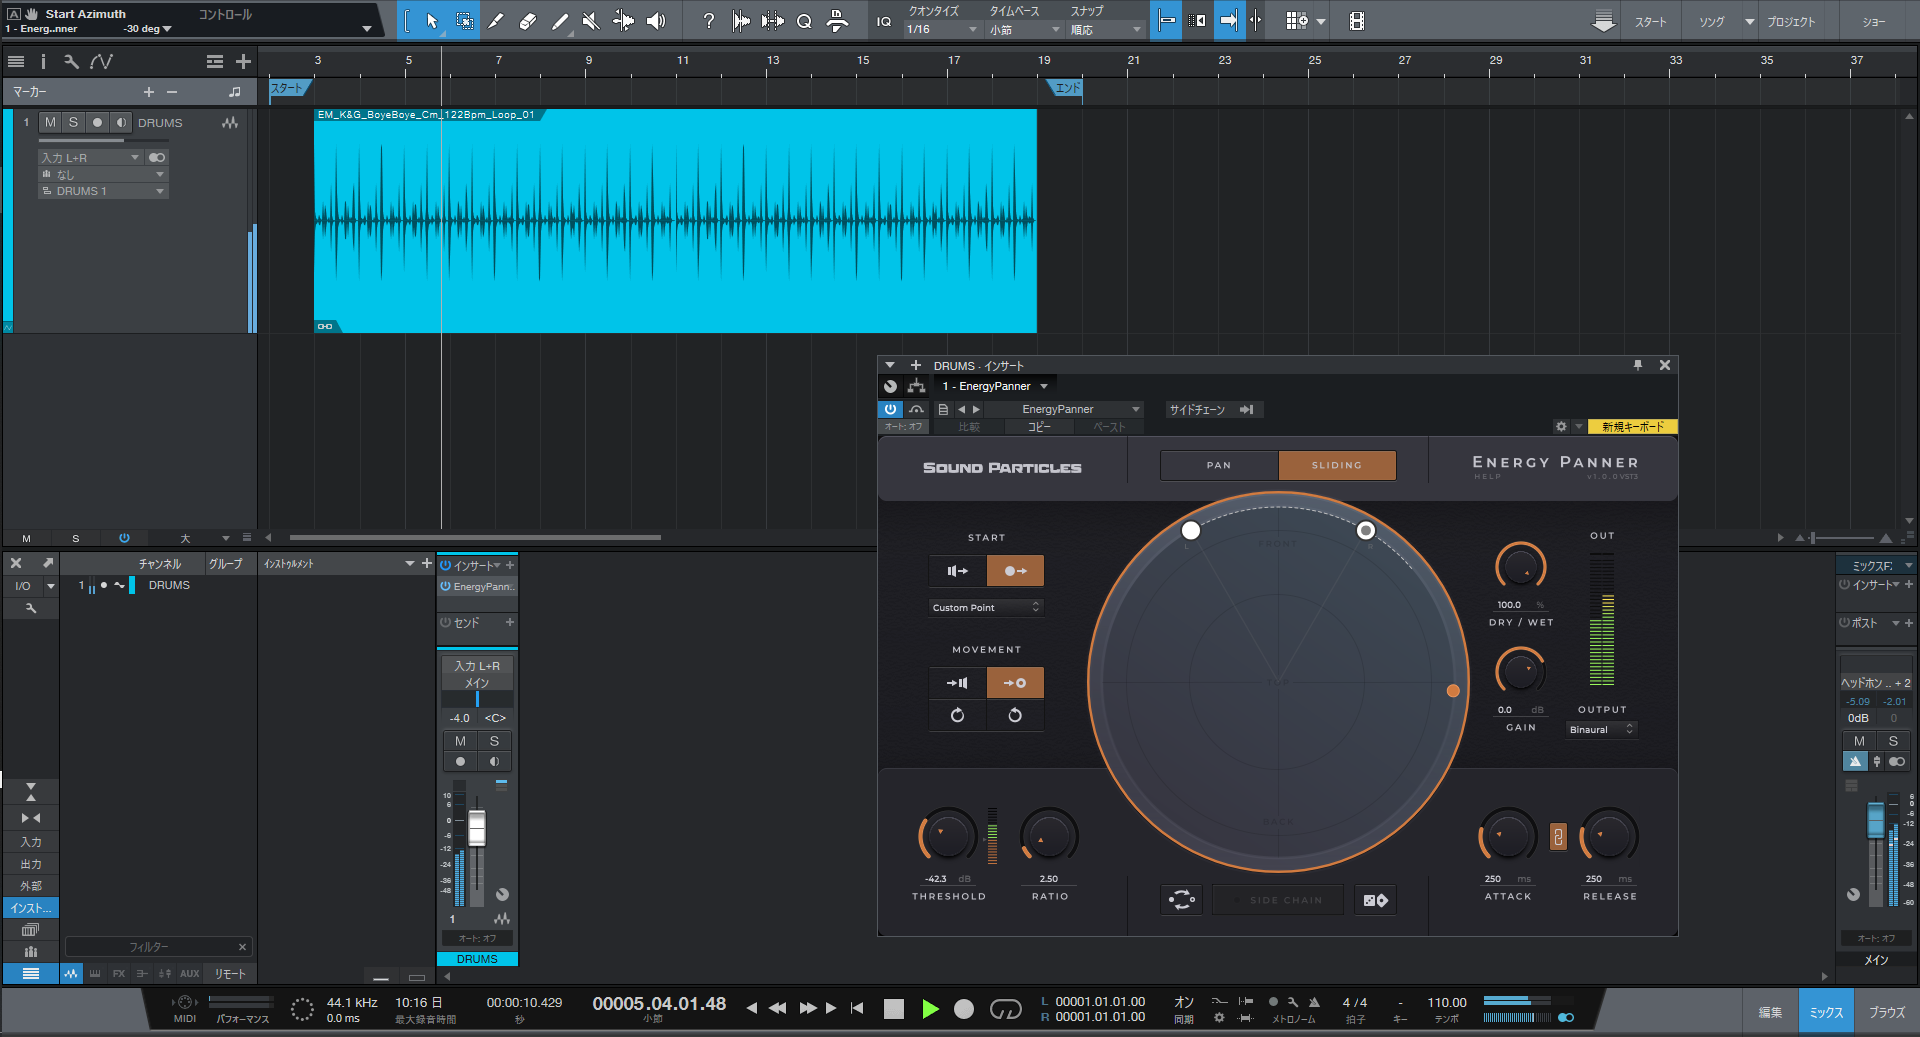Select the Listen speaker tool
The image size is (1920, 1037).
click(656, 21)
